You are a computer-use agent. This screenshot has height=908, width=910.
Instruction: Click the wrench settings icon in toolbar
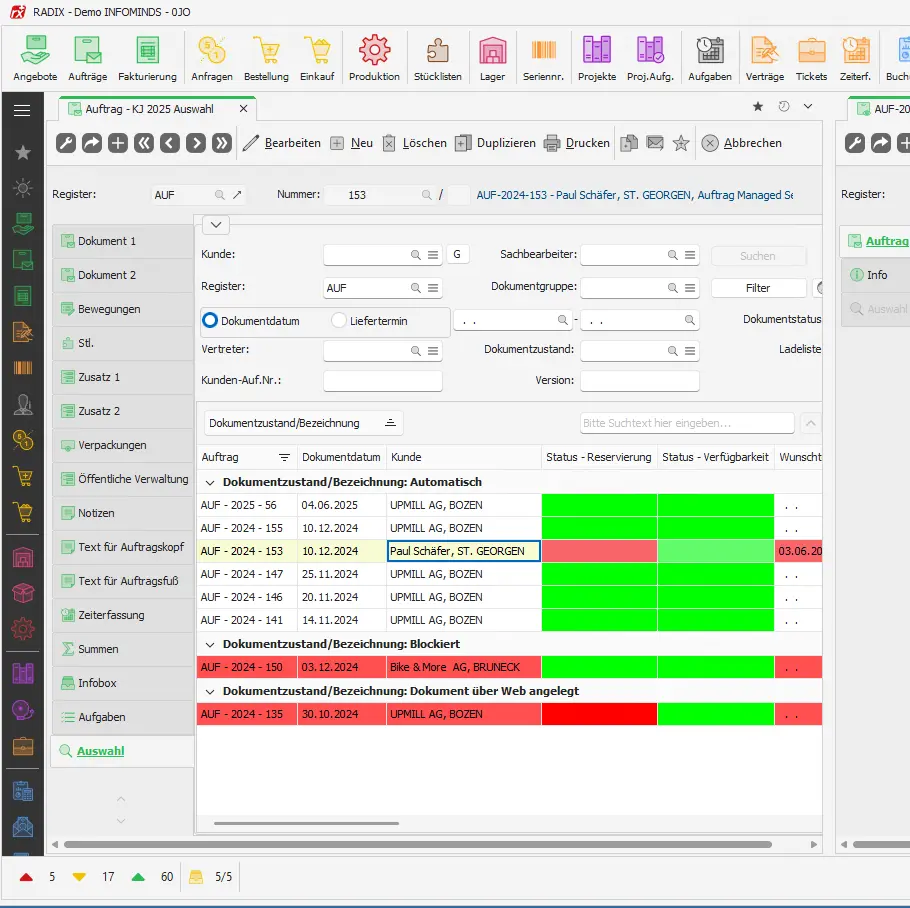(66, 143)
